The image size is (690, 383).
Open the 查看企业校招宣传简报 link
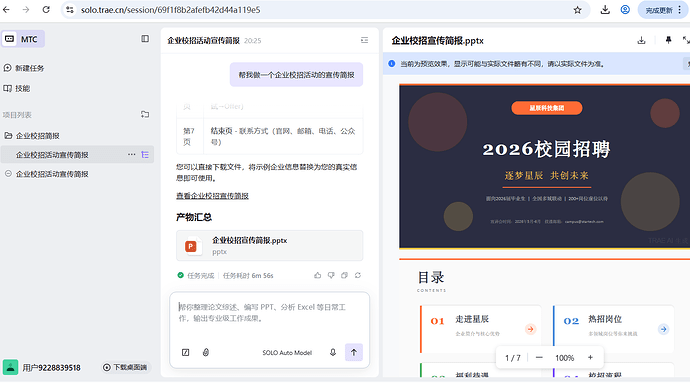(212, 195)
